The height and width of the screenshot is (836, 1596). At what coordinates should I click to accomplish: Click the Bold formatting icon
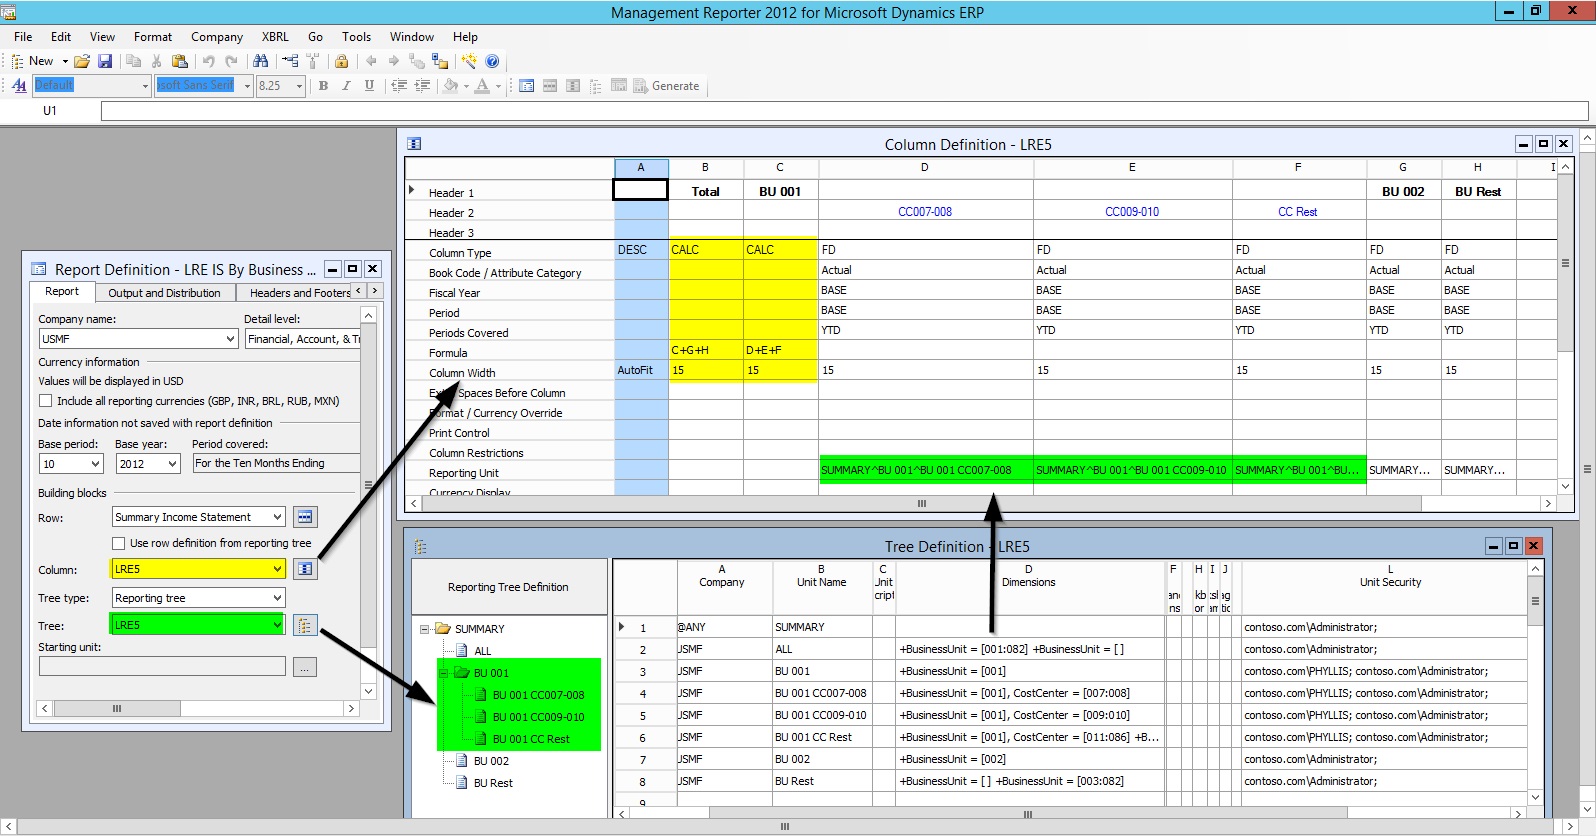click(323, 86)
